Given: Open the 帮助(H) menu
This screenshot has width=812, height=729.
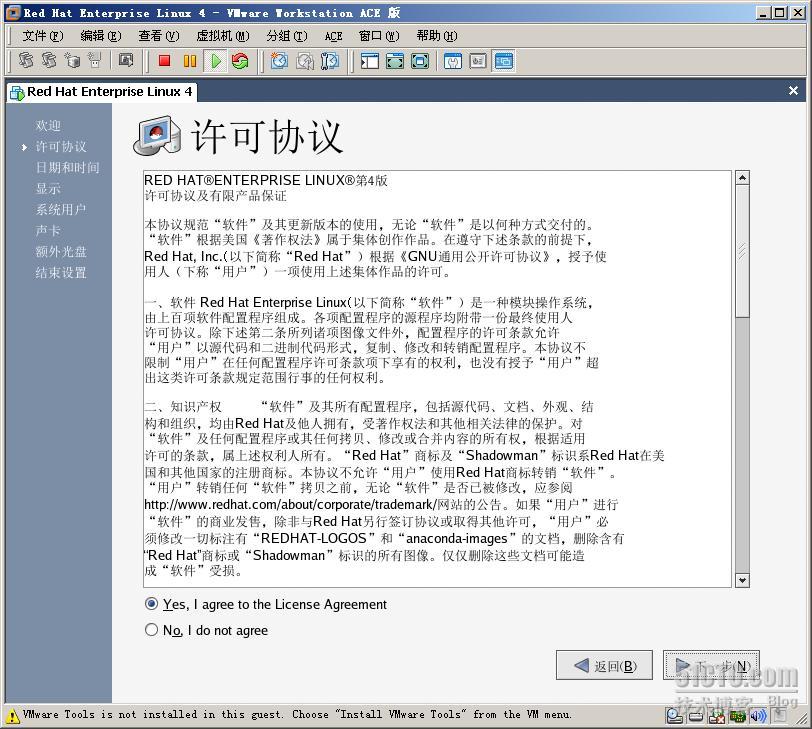Looking at the screenshot, I should click(x=437, y=36).
